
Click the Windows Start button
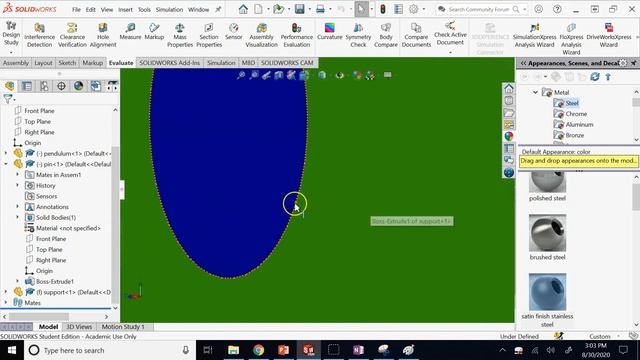[x=12, y=350]
